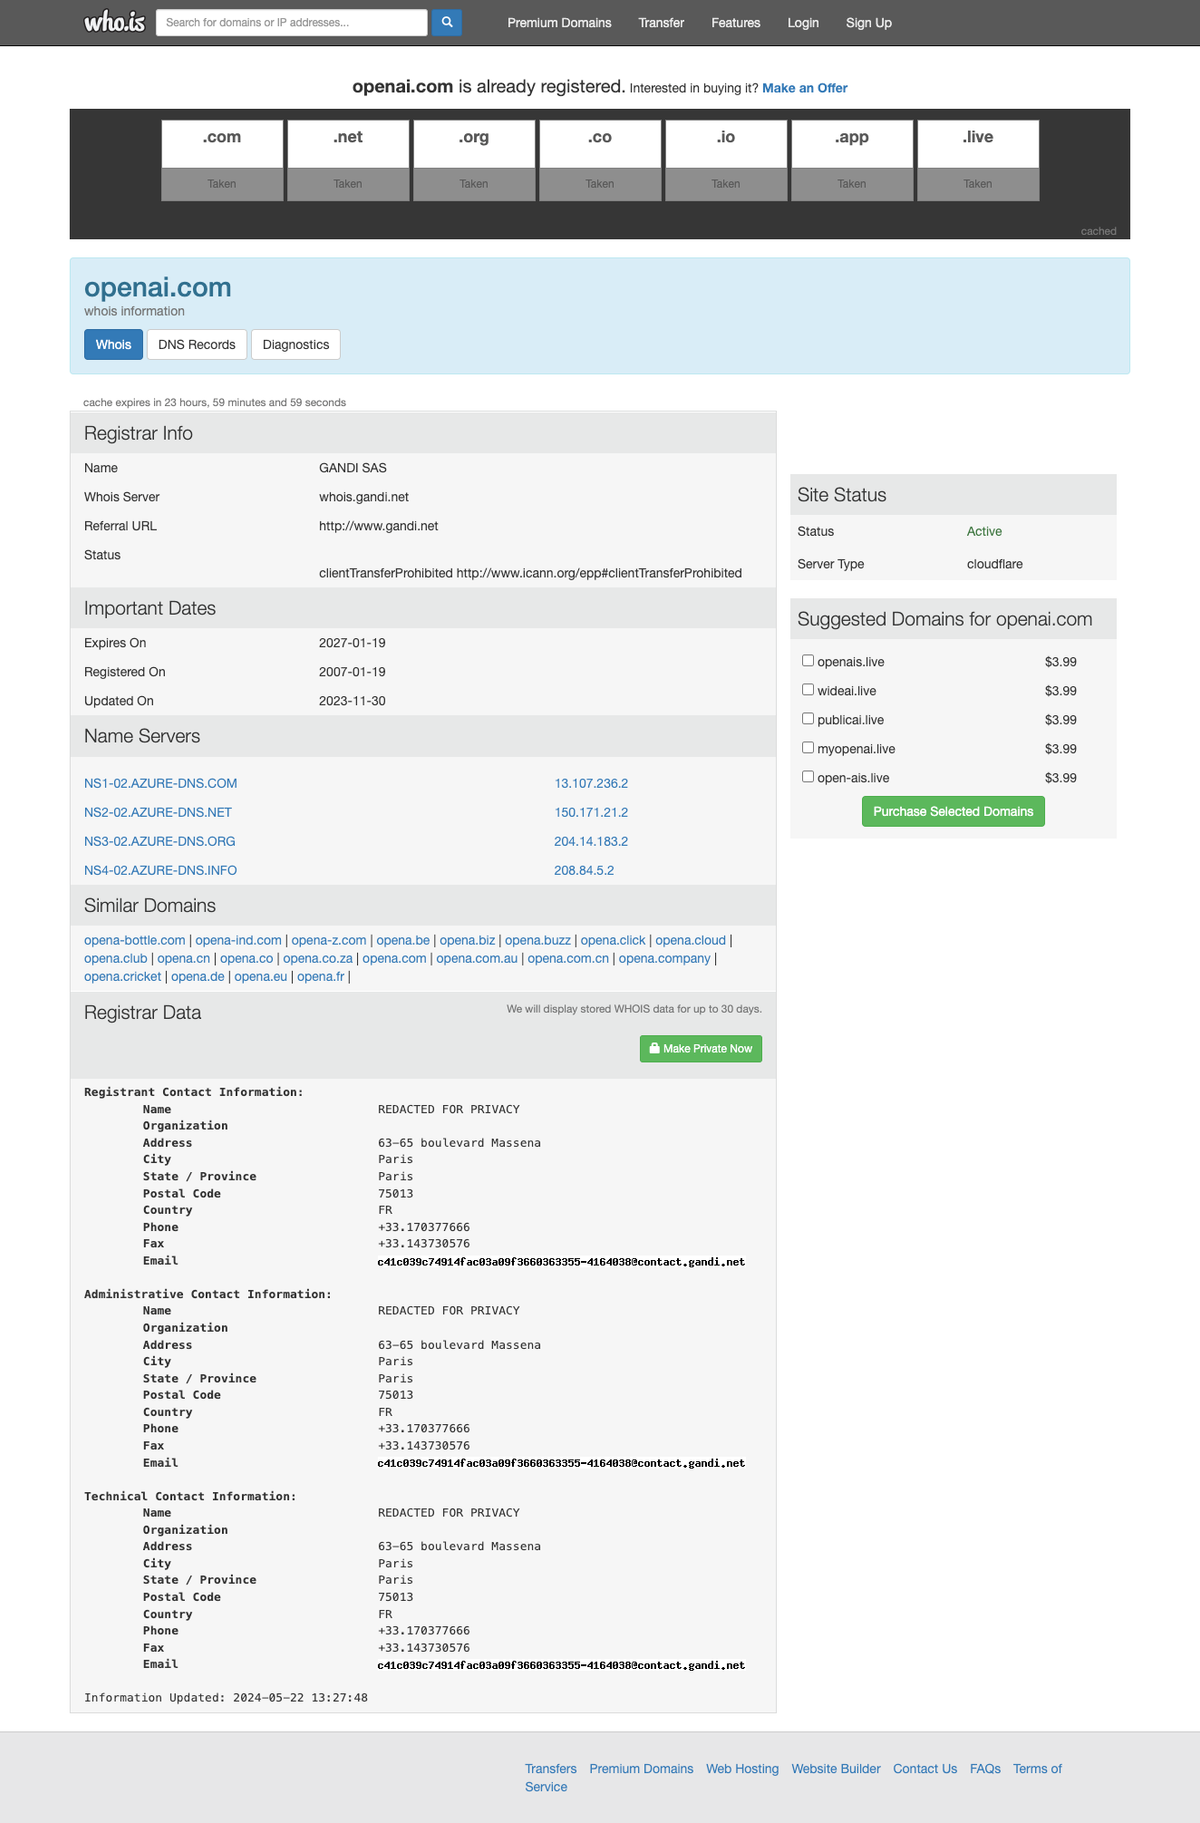Screen dimensions: 1200x1823
Task: Click the openai.com heading title
Action: tap(158, 287)
